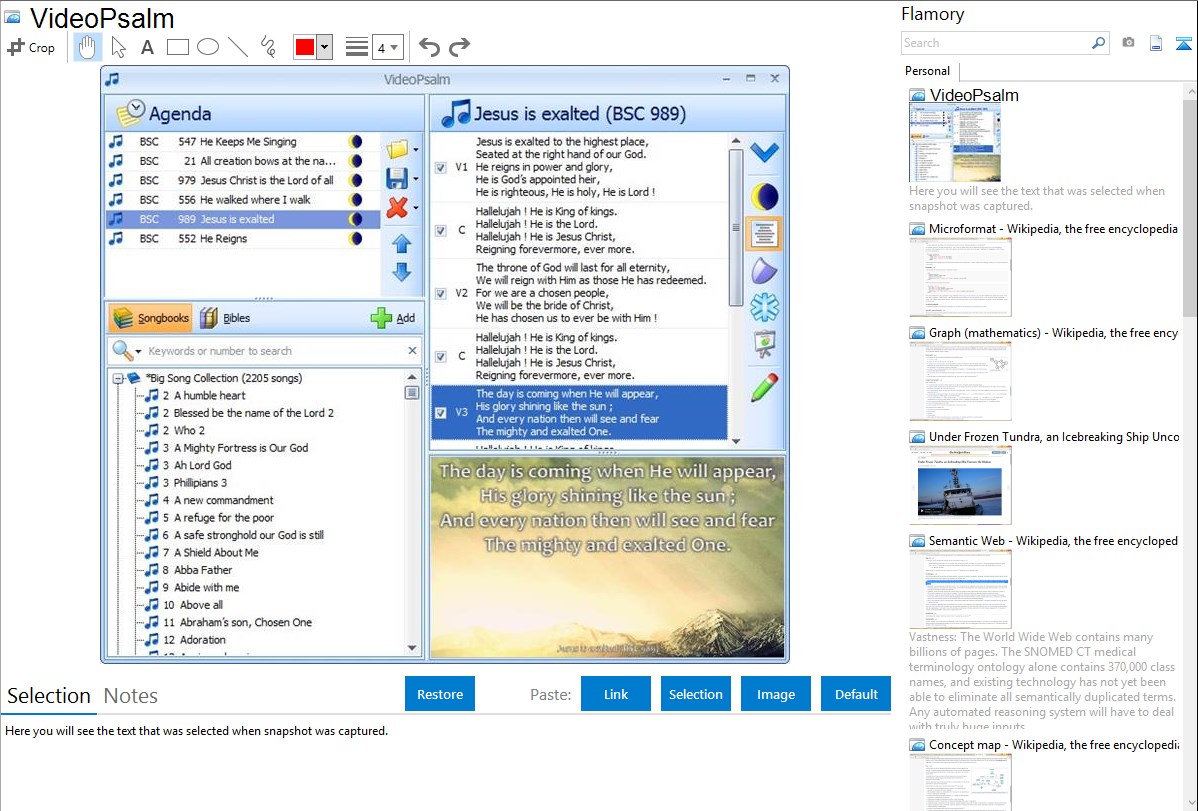Click the line thickness icon
This screenshot has height=811, width=1198.
click(357, 47)
